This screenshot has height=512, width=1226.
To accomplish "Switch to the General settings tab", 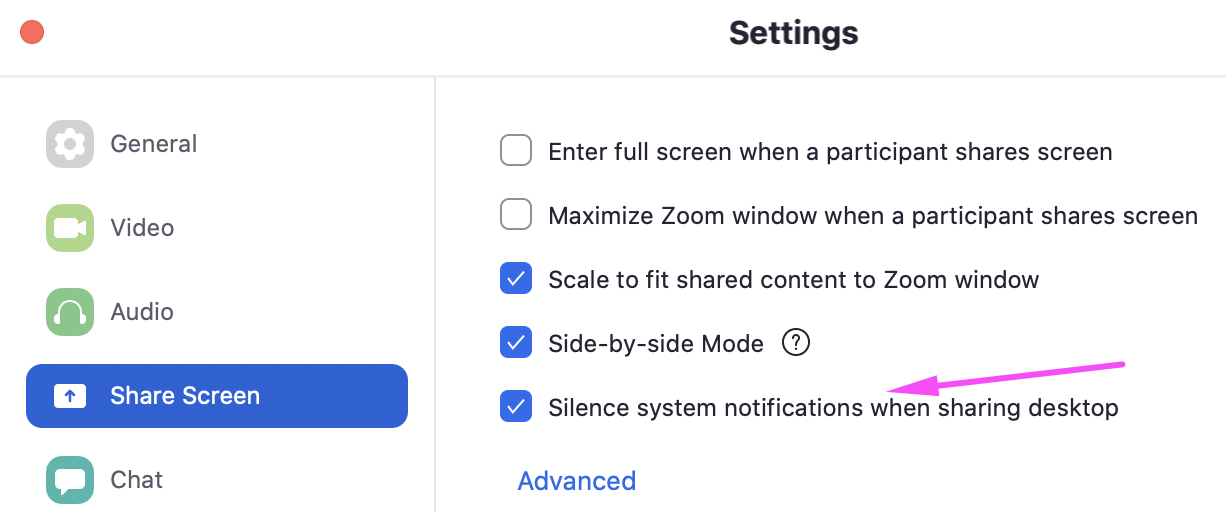I will (x=154, y=144).
